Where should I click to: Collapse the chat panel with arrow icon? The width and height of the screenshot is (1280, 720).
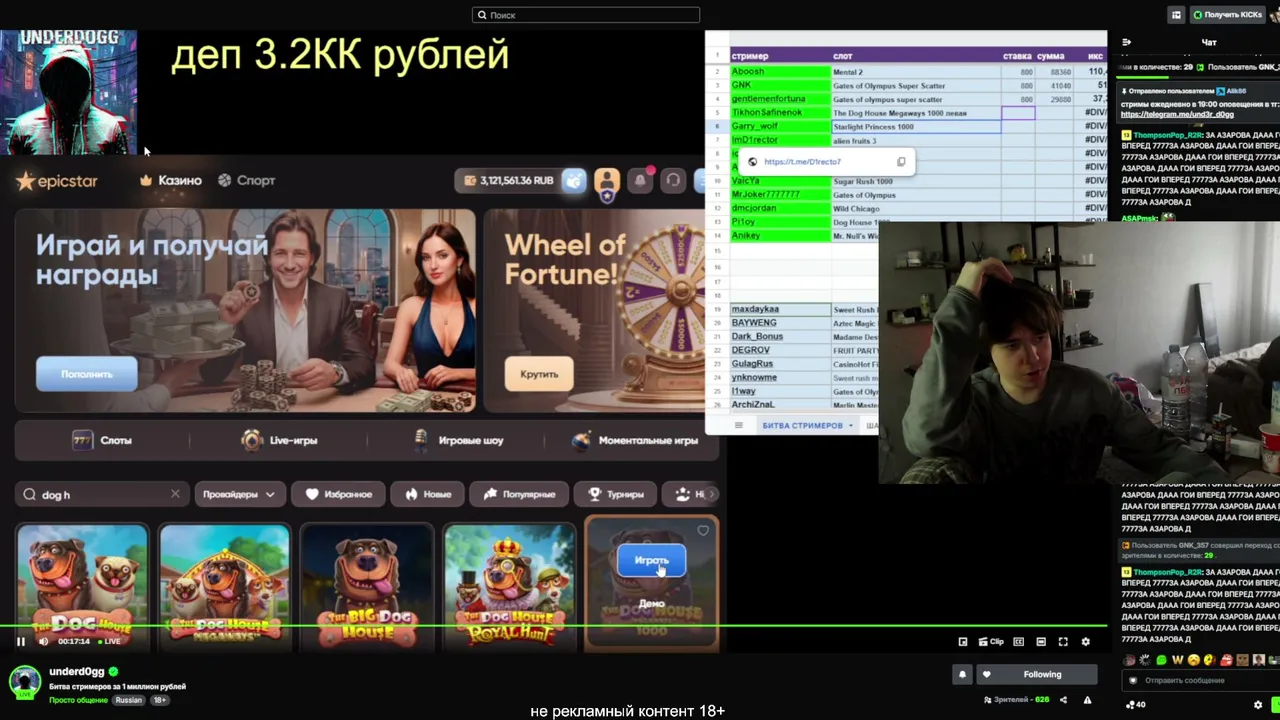point(1127,42)
